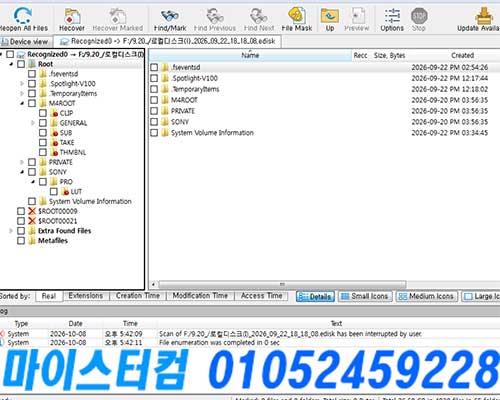Check the GENERAL folder checkbox in tree

point(43,123)
